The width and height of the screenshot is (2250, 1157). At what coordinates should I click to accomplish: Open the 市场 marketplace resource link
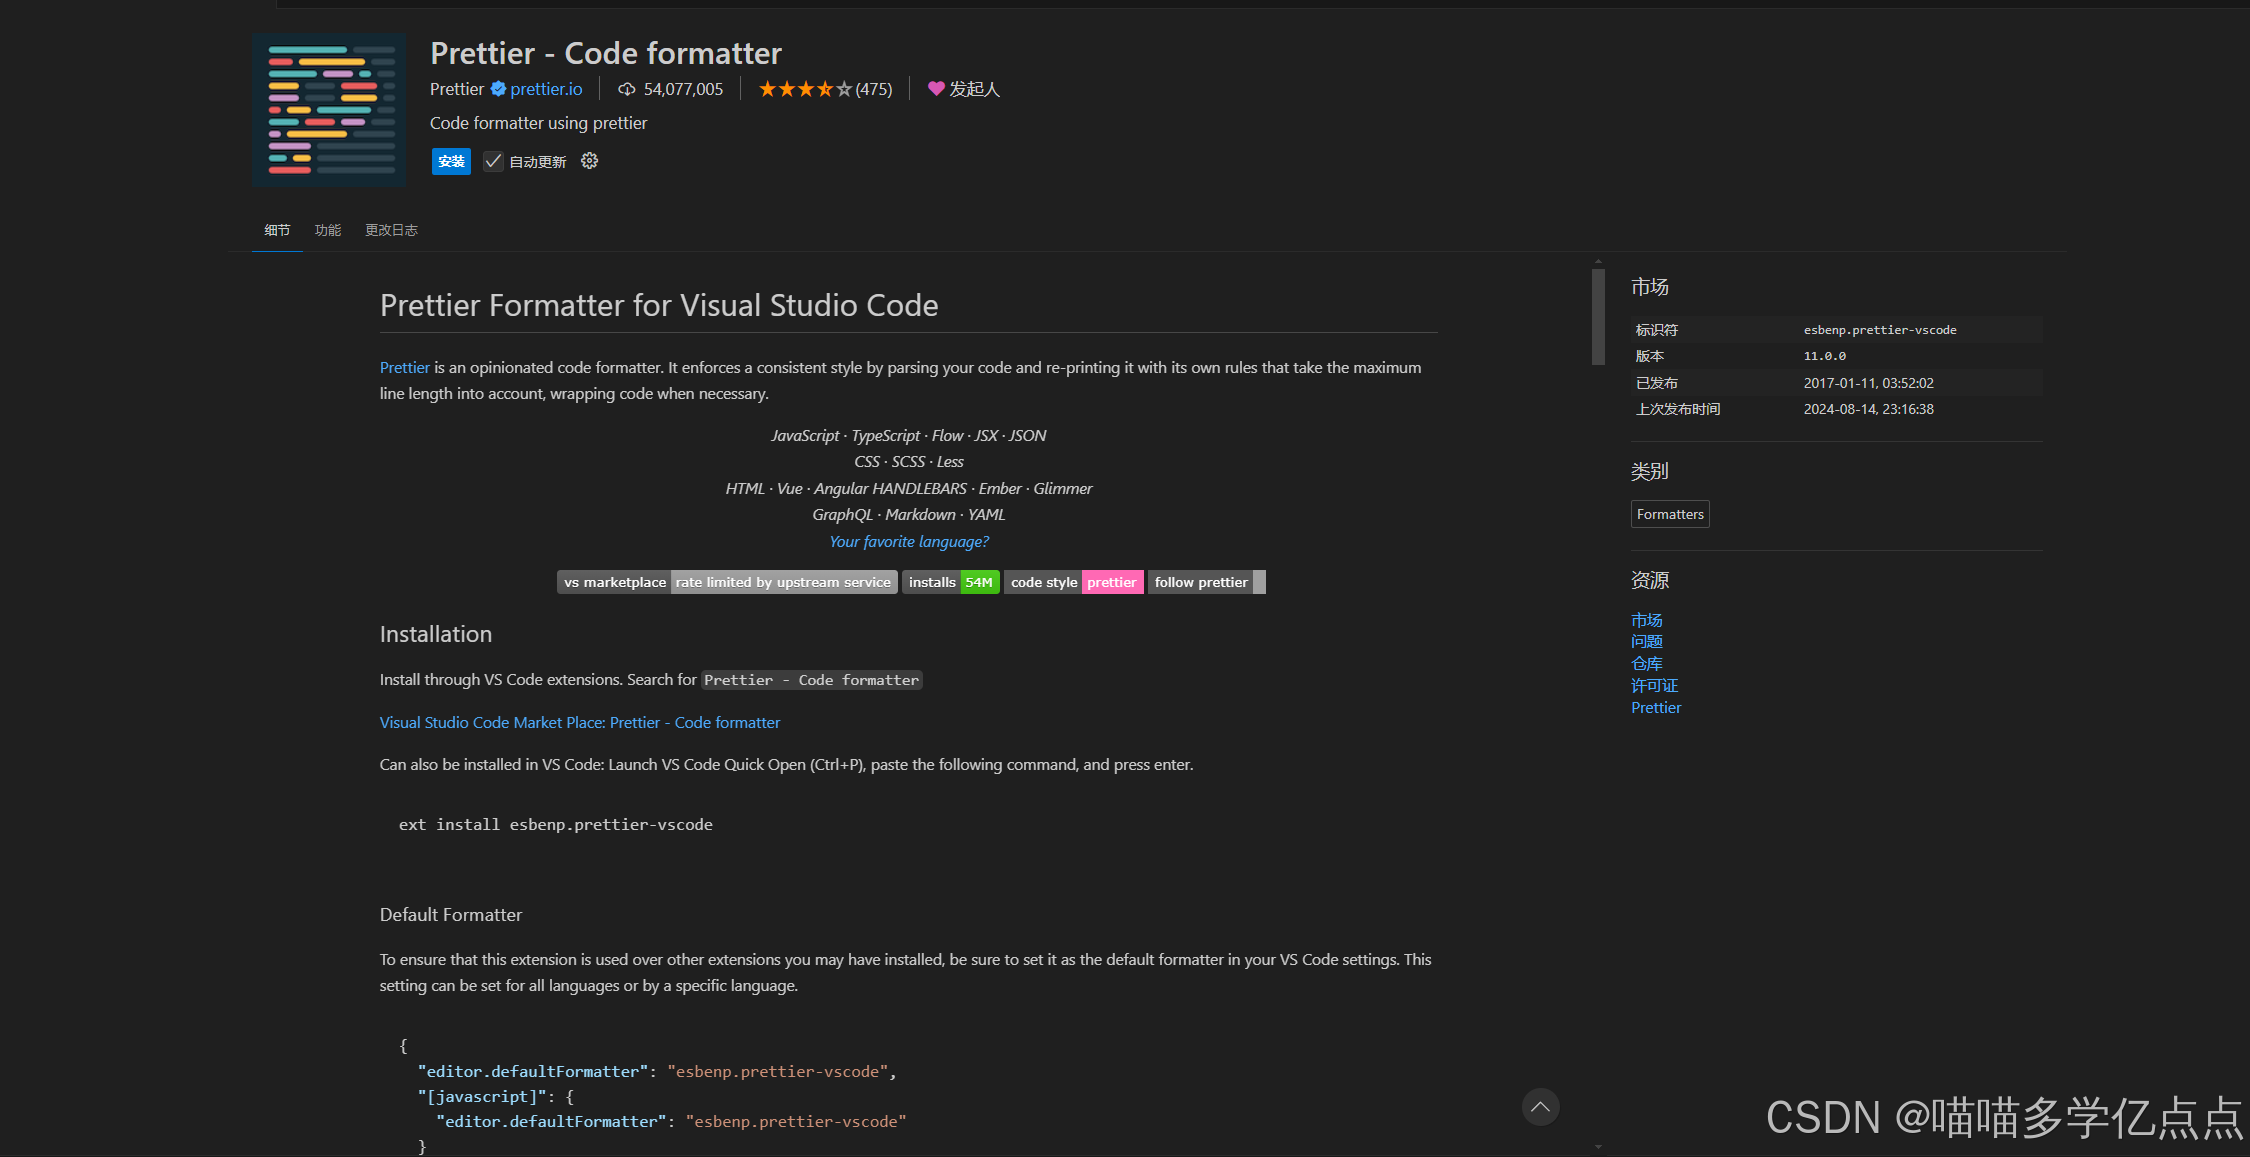1647,620
